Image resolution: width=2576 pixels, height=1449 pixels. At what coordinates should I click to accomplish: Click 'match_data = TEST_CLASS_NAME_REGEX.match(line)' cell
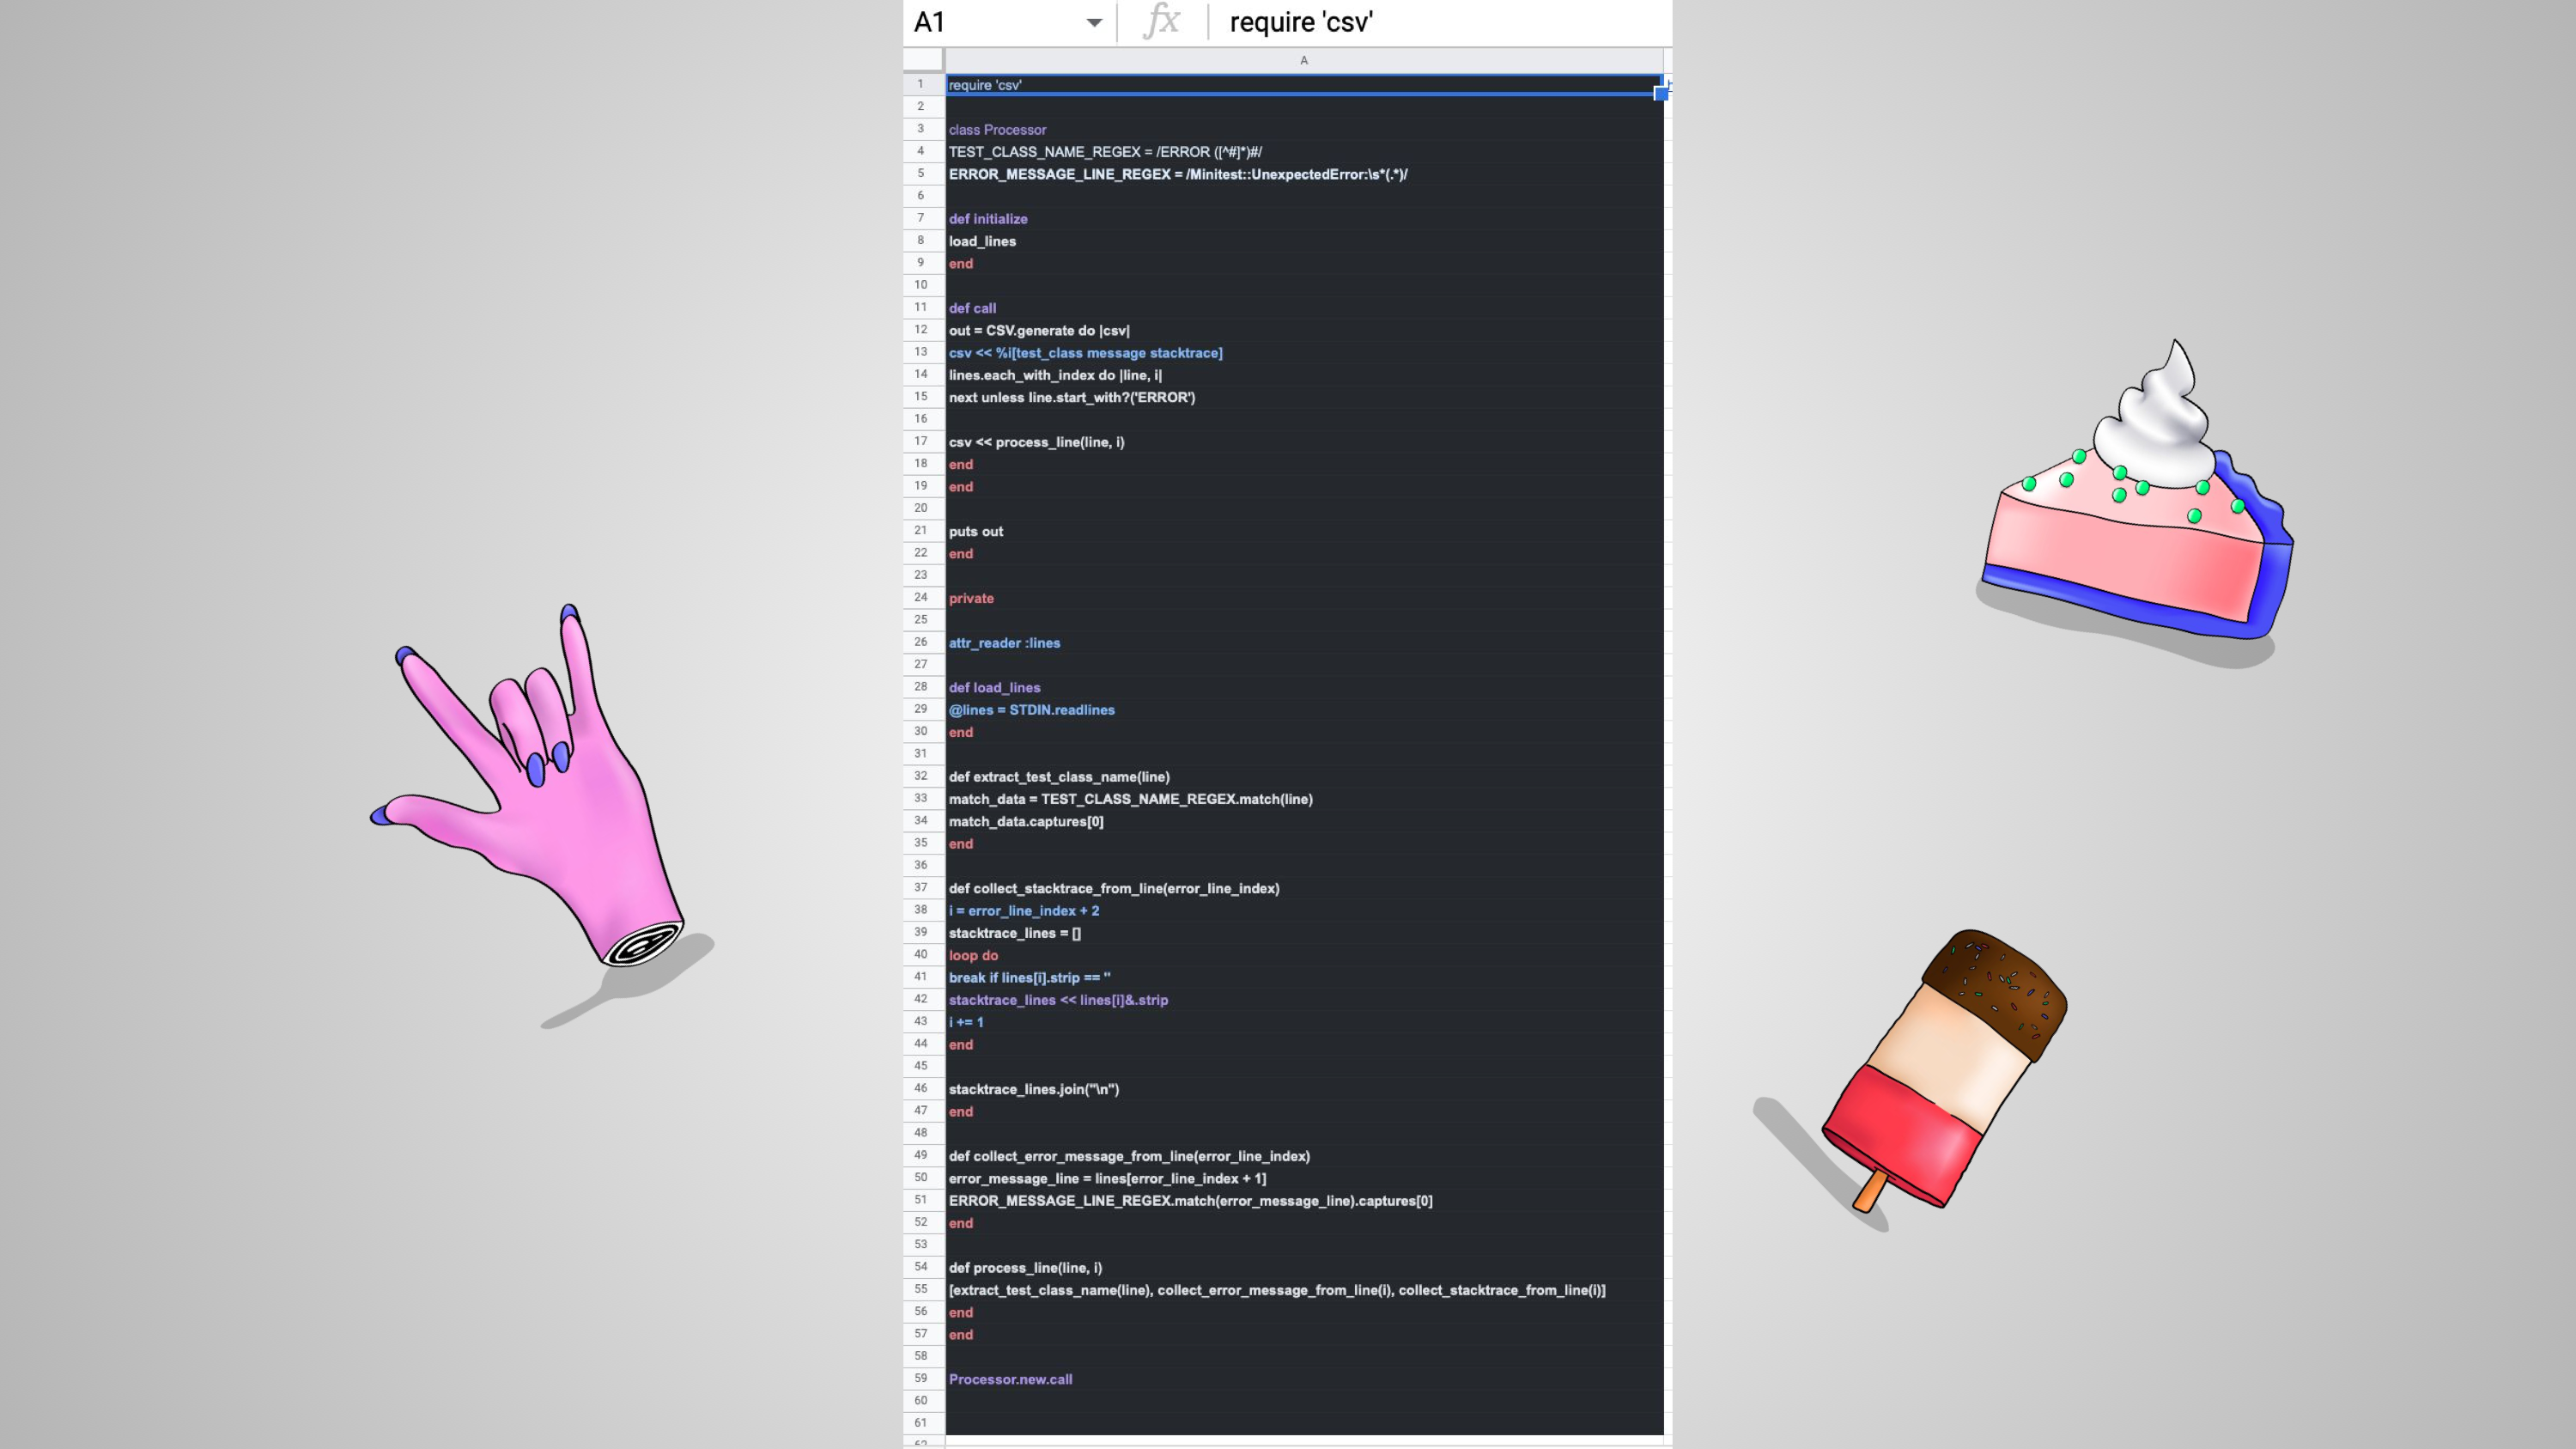[x=1304, y=798]
